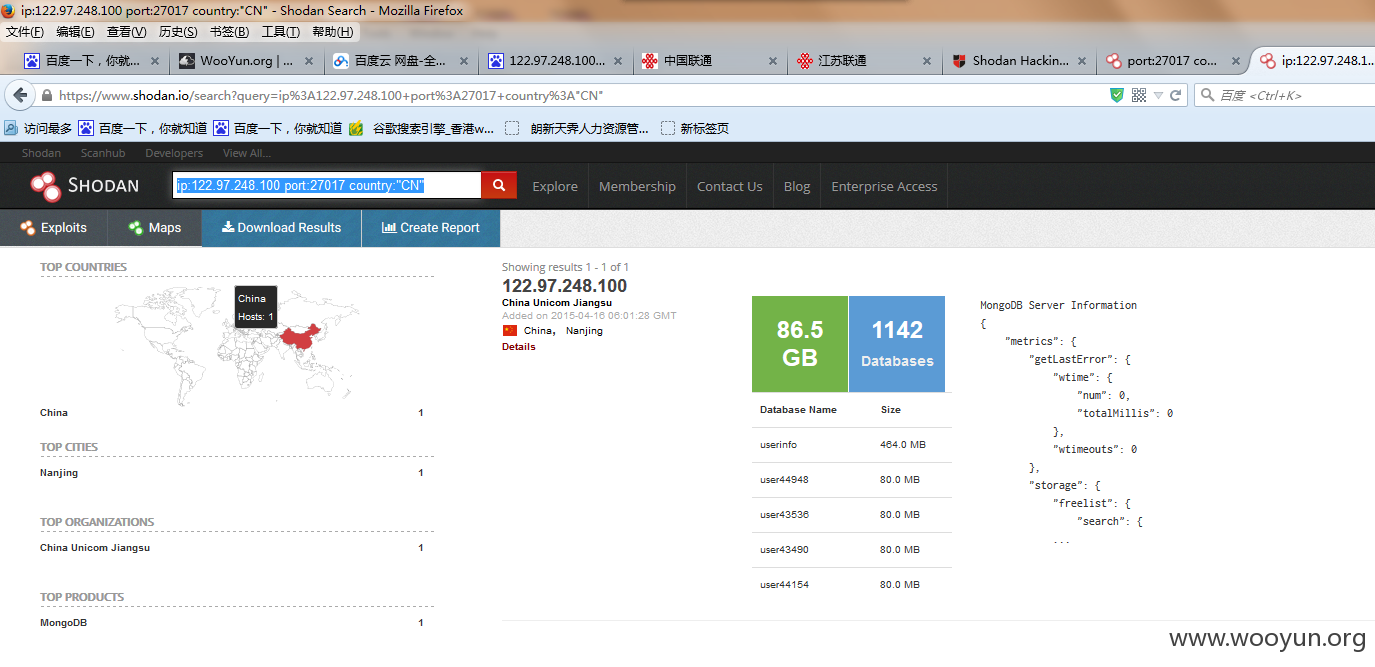Select China in Top Countries list

54,413
